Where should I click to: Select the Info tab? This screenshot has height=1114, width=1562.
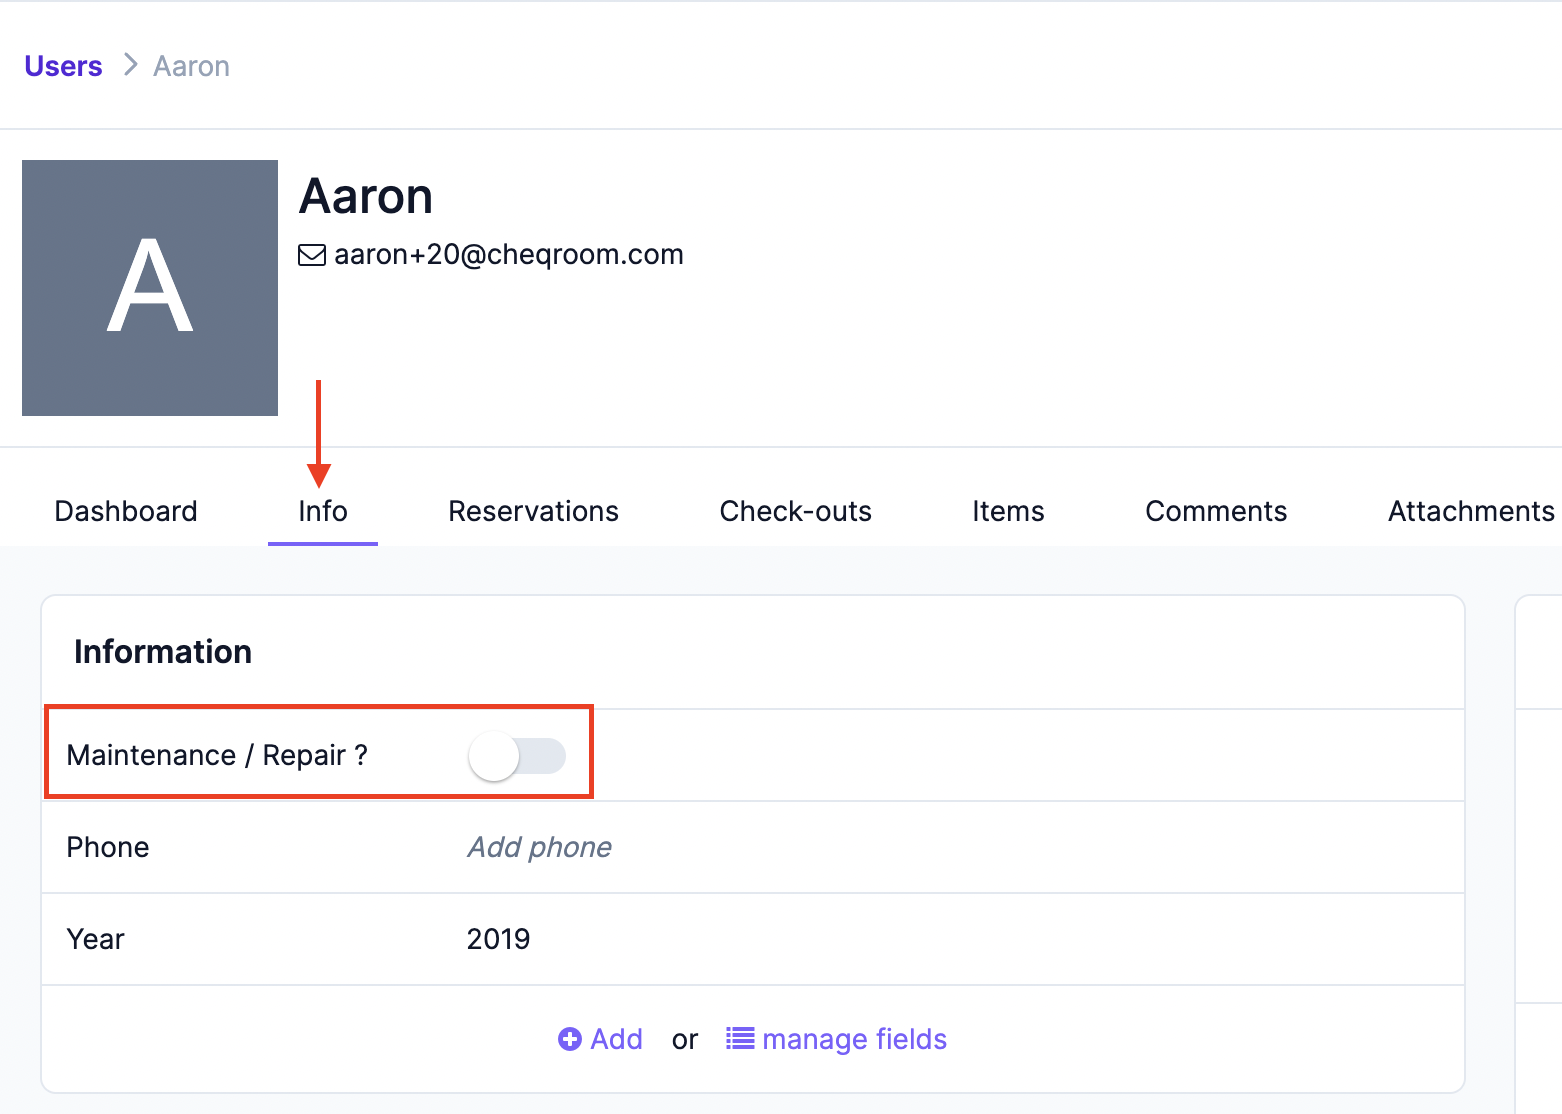(x=323, y=511)
